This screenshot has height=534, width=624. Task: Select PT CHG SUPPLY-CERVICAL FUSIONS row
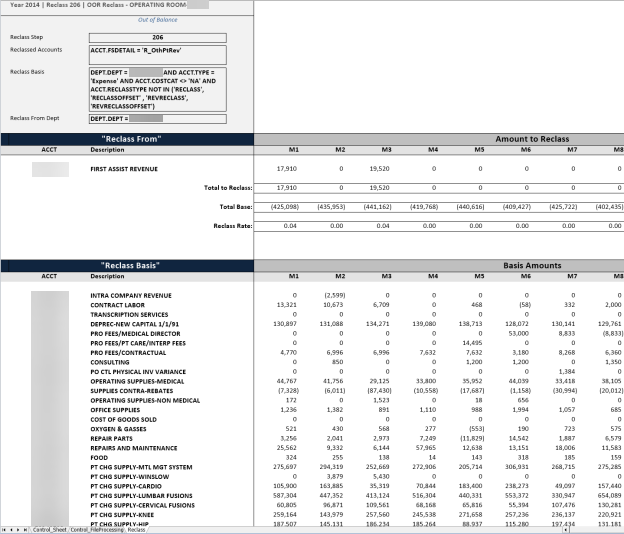[x=142, y=506]
